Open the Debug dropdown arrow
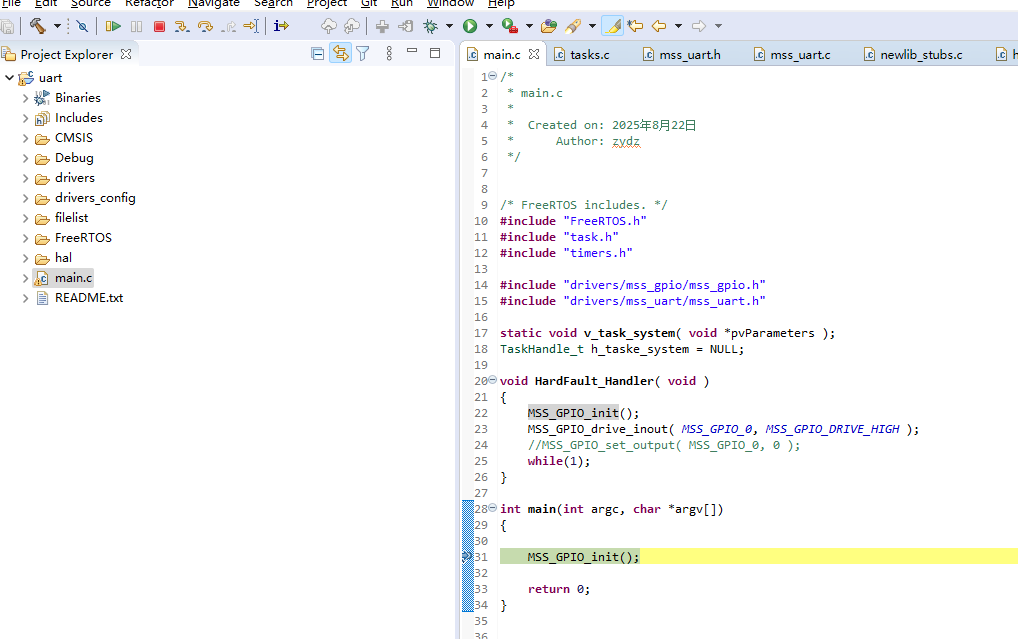 pyautogui.click(x=449, y=26)
